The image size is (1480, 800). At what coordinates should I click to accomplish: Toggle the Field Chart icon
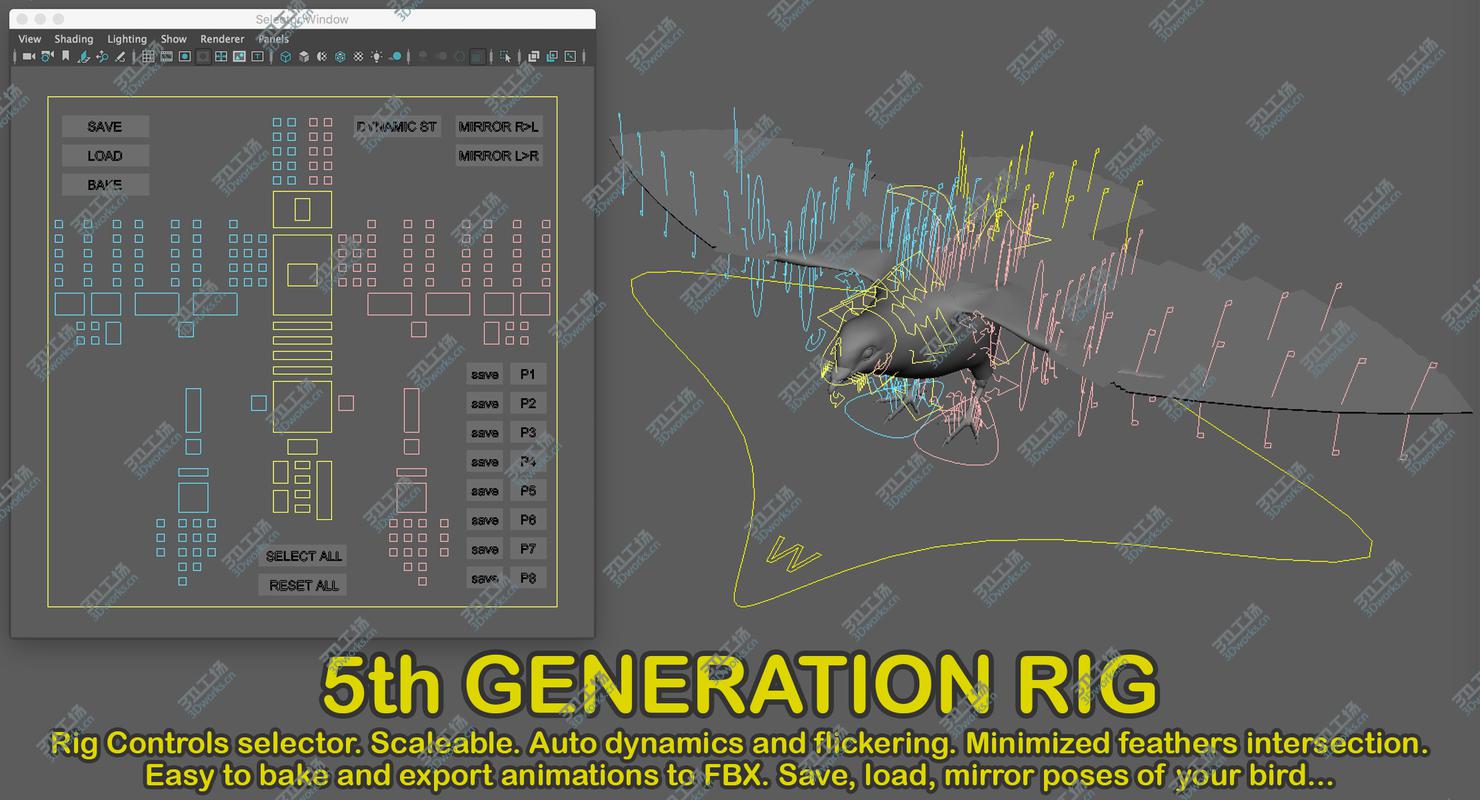pos(221,57)
